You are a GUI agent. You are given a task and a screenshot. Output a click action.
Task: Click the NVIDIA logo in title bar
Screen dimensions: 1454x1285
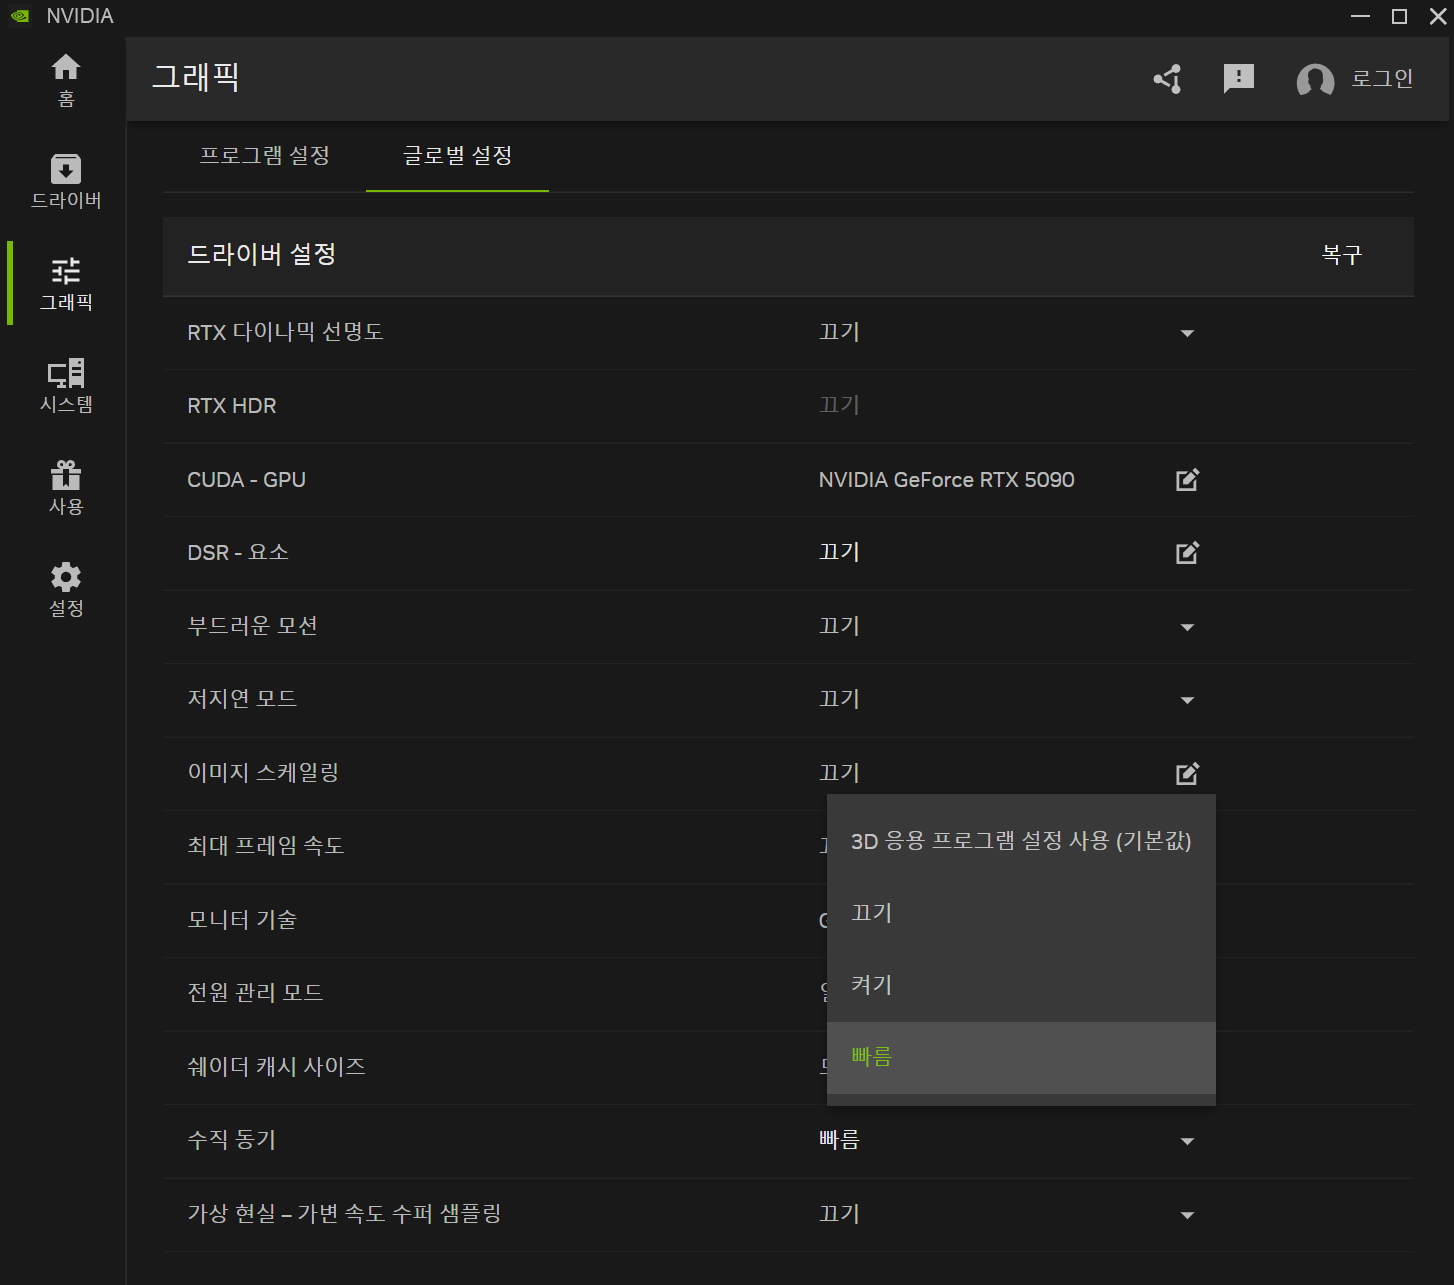[x=20, y=16]
